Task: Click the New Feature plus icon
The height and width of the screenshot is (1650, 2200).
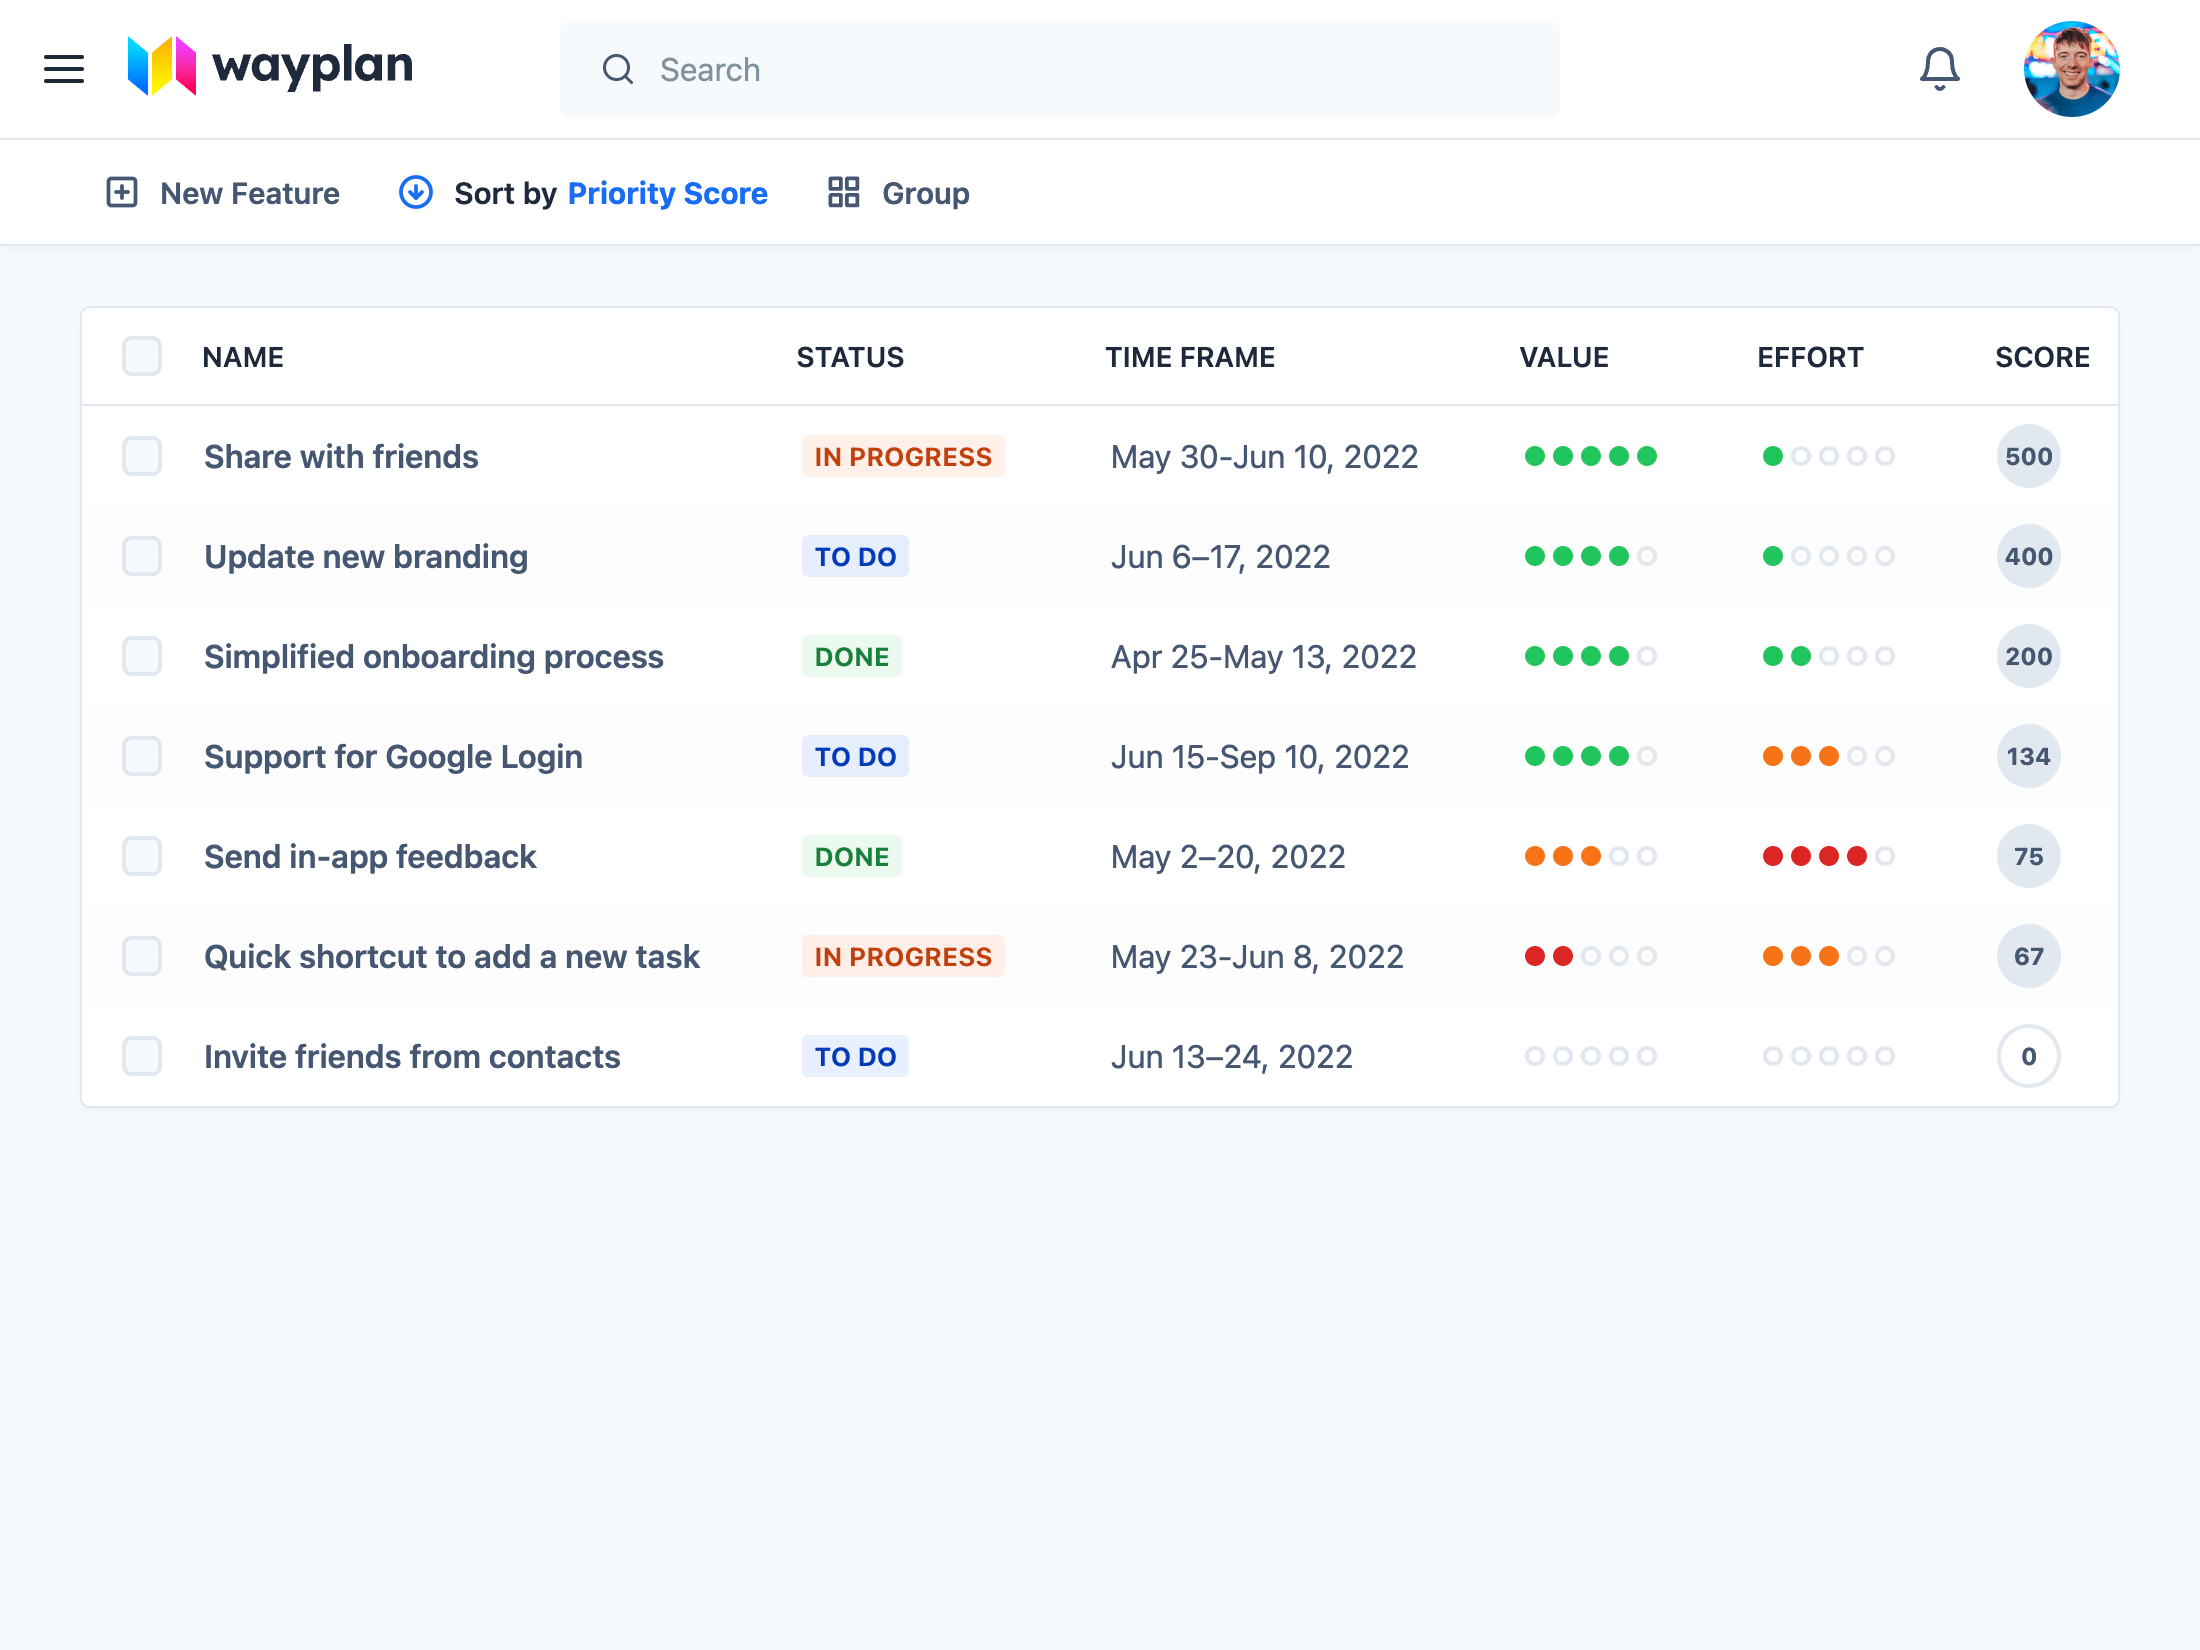Action: point(122,192)
